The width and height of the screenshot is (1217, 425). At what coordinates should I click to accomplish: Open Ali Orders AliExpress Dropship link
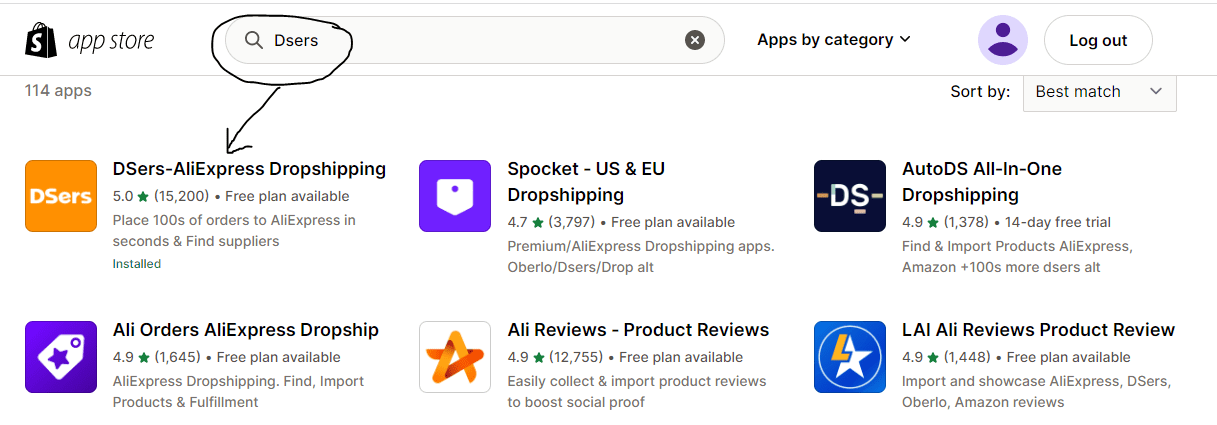tap(246, 330)
